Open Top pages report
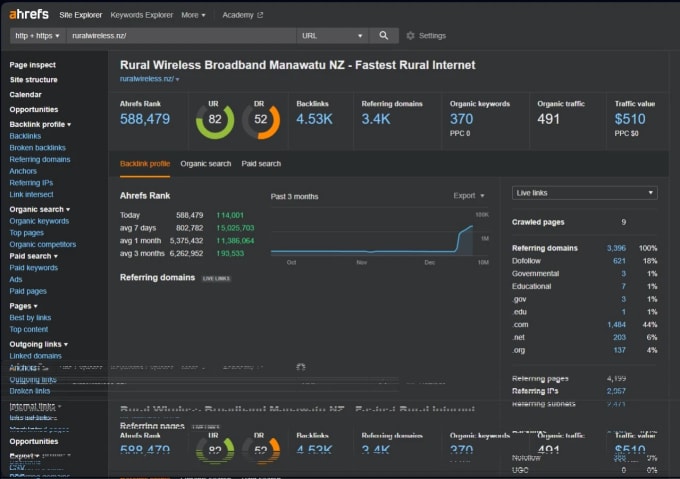The width and height of the screenshot is (680, 479). (26, 233)
